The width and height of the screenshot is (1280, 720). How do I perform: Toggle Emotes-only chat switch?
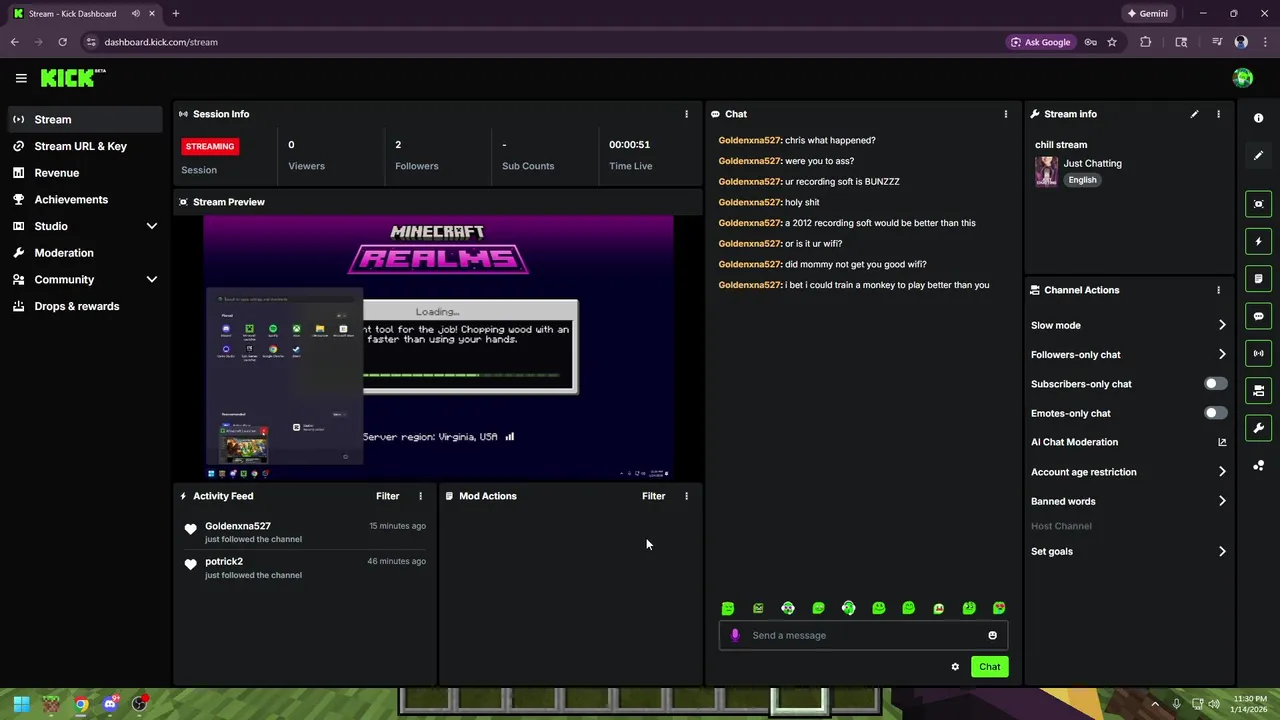(x=1215, y=413)
